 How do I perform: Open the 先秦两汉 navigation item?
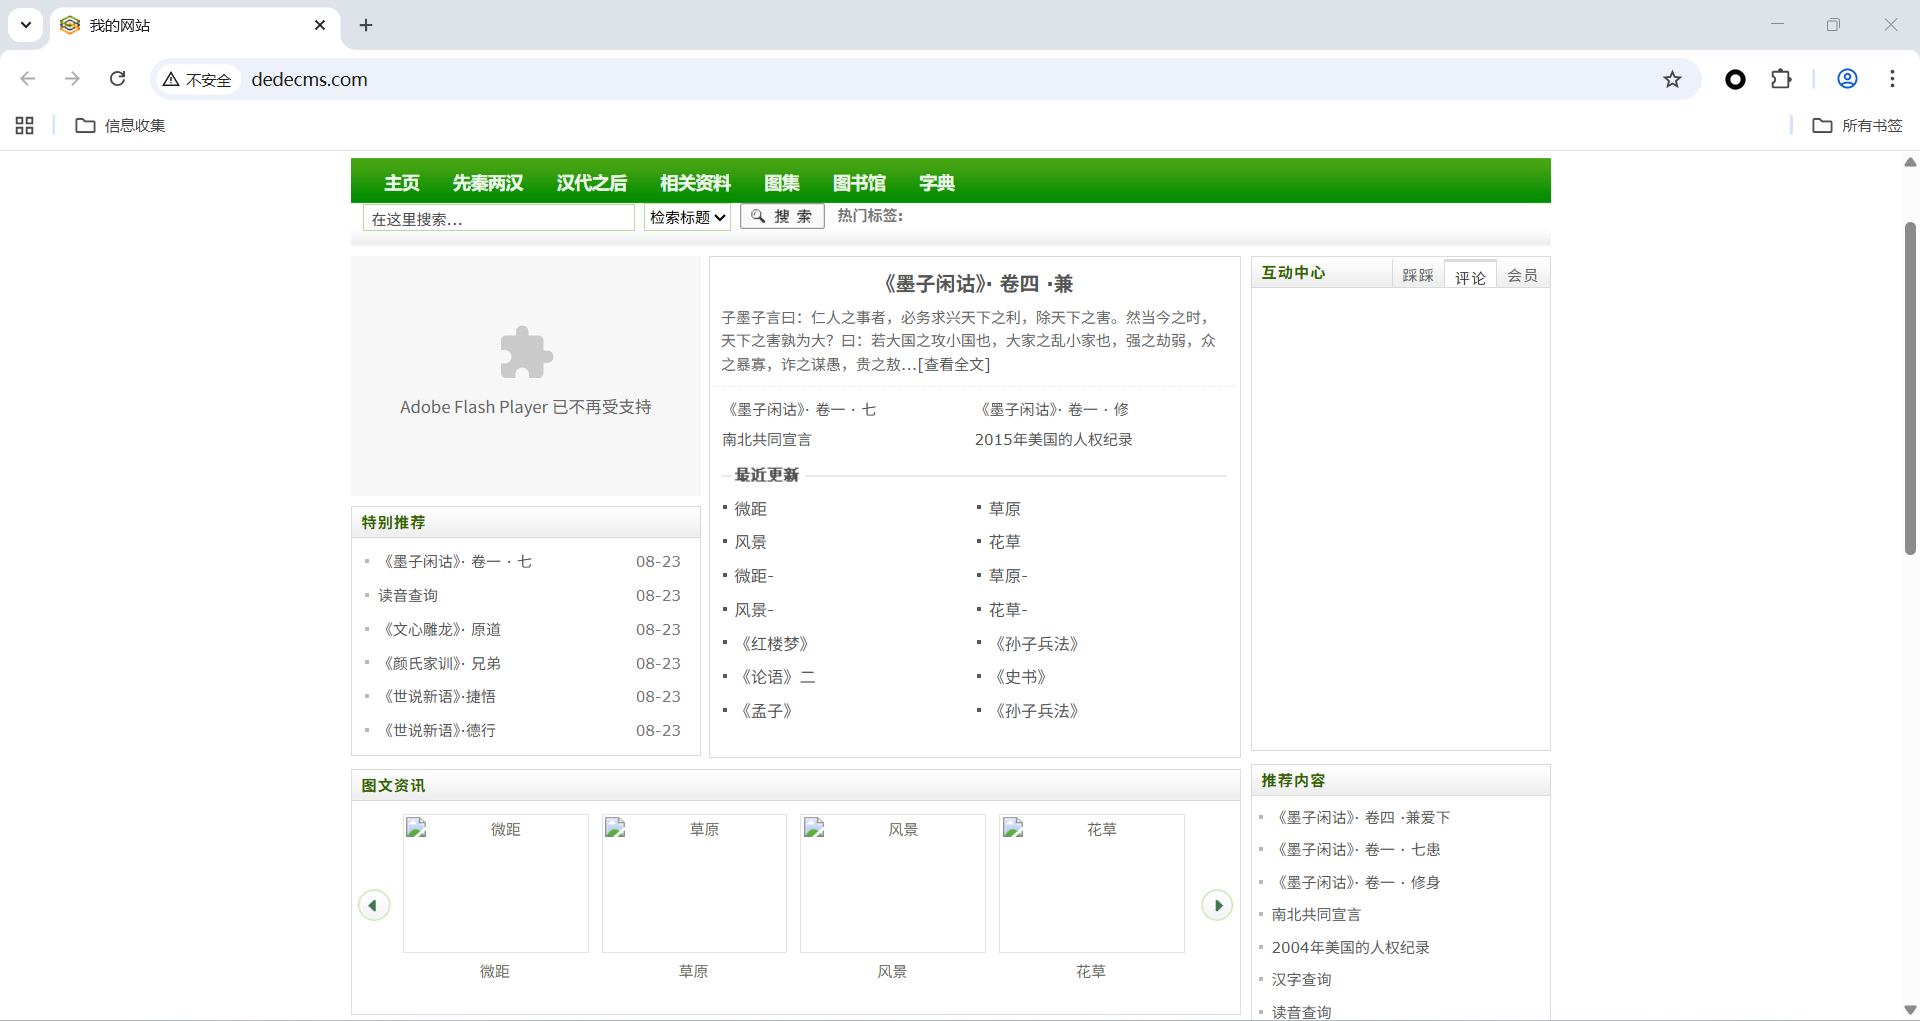(x=488, y=183)
